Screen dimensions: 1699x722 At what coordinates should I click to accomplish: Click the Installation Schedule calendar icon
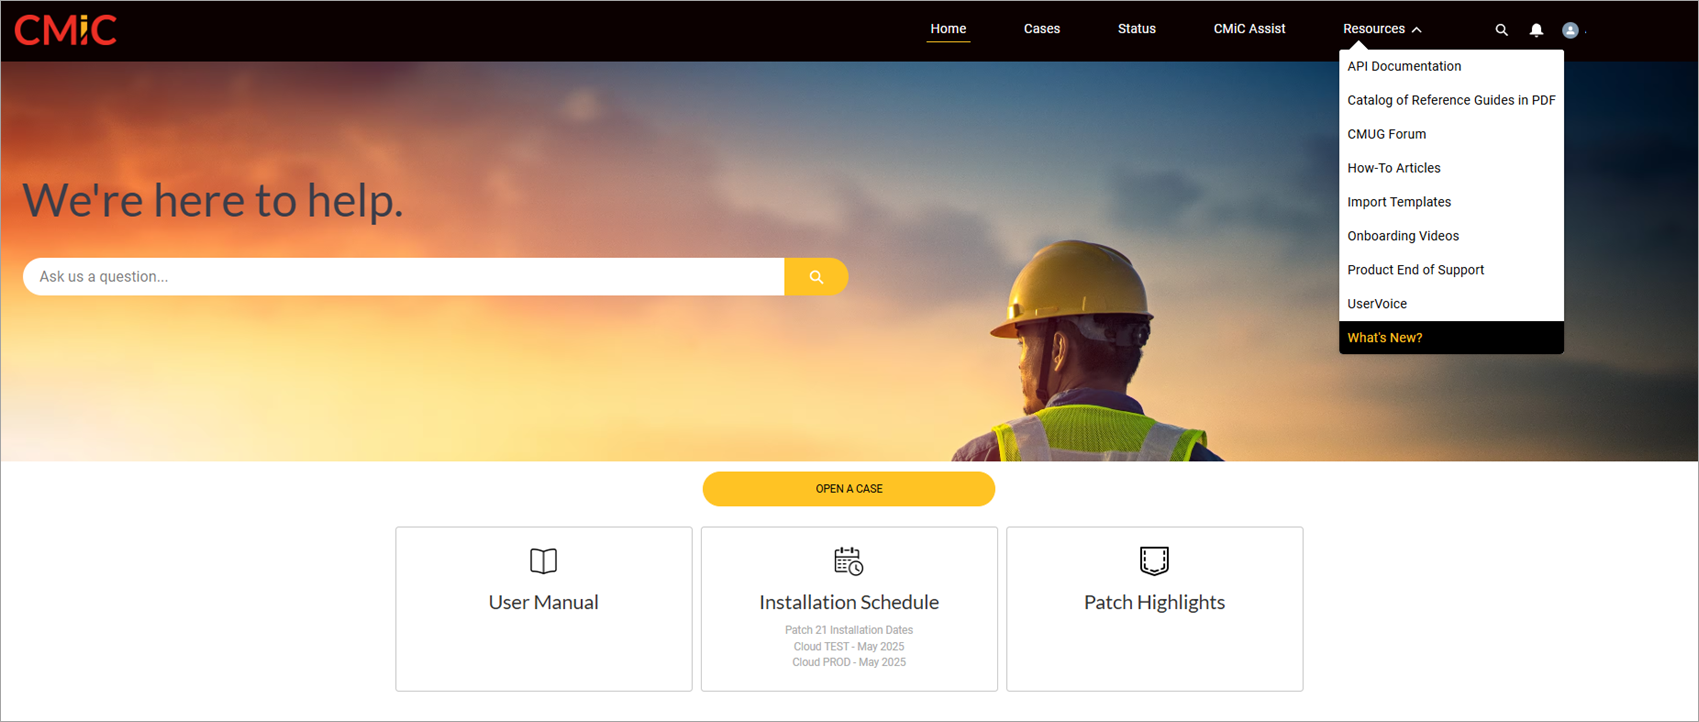[x=849, y=561]
